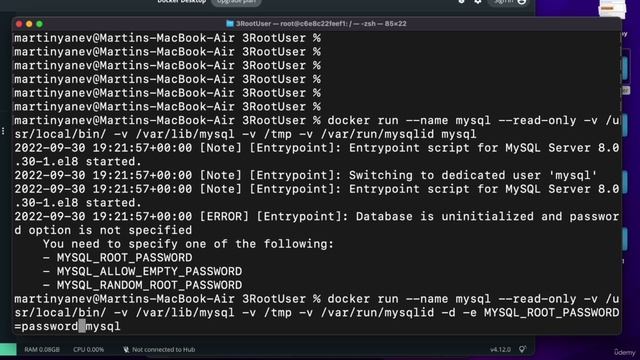
Task: Click the 'Not connected to Hub' status icon
Action: point(126,349)
